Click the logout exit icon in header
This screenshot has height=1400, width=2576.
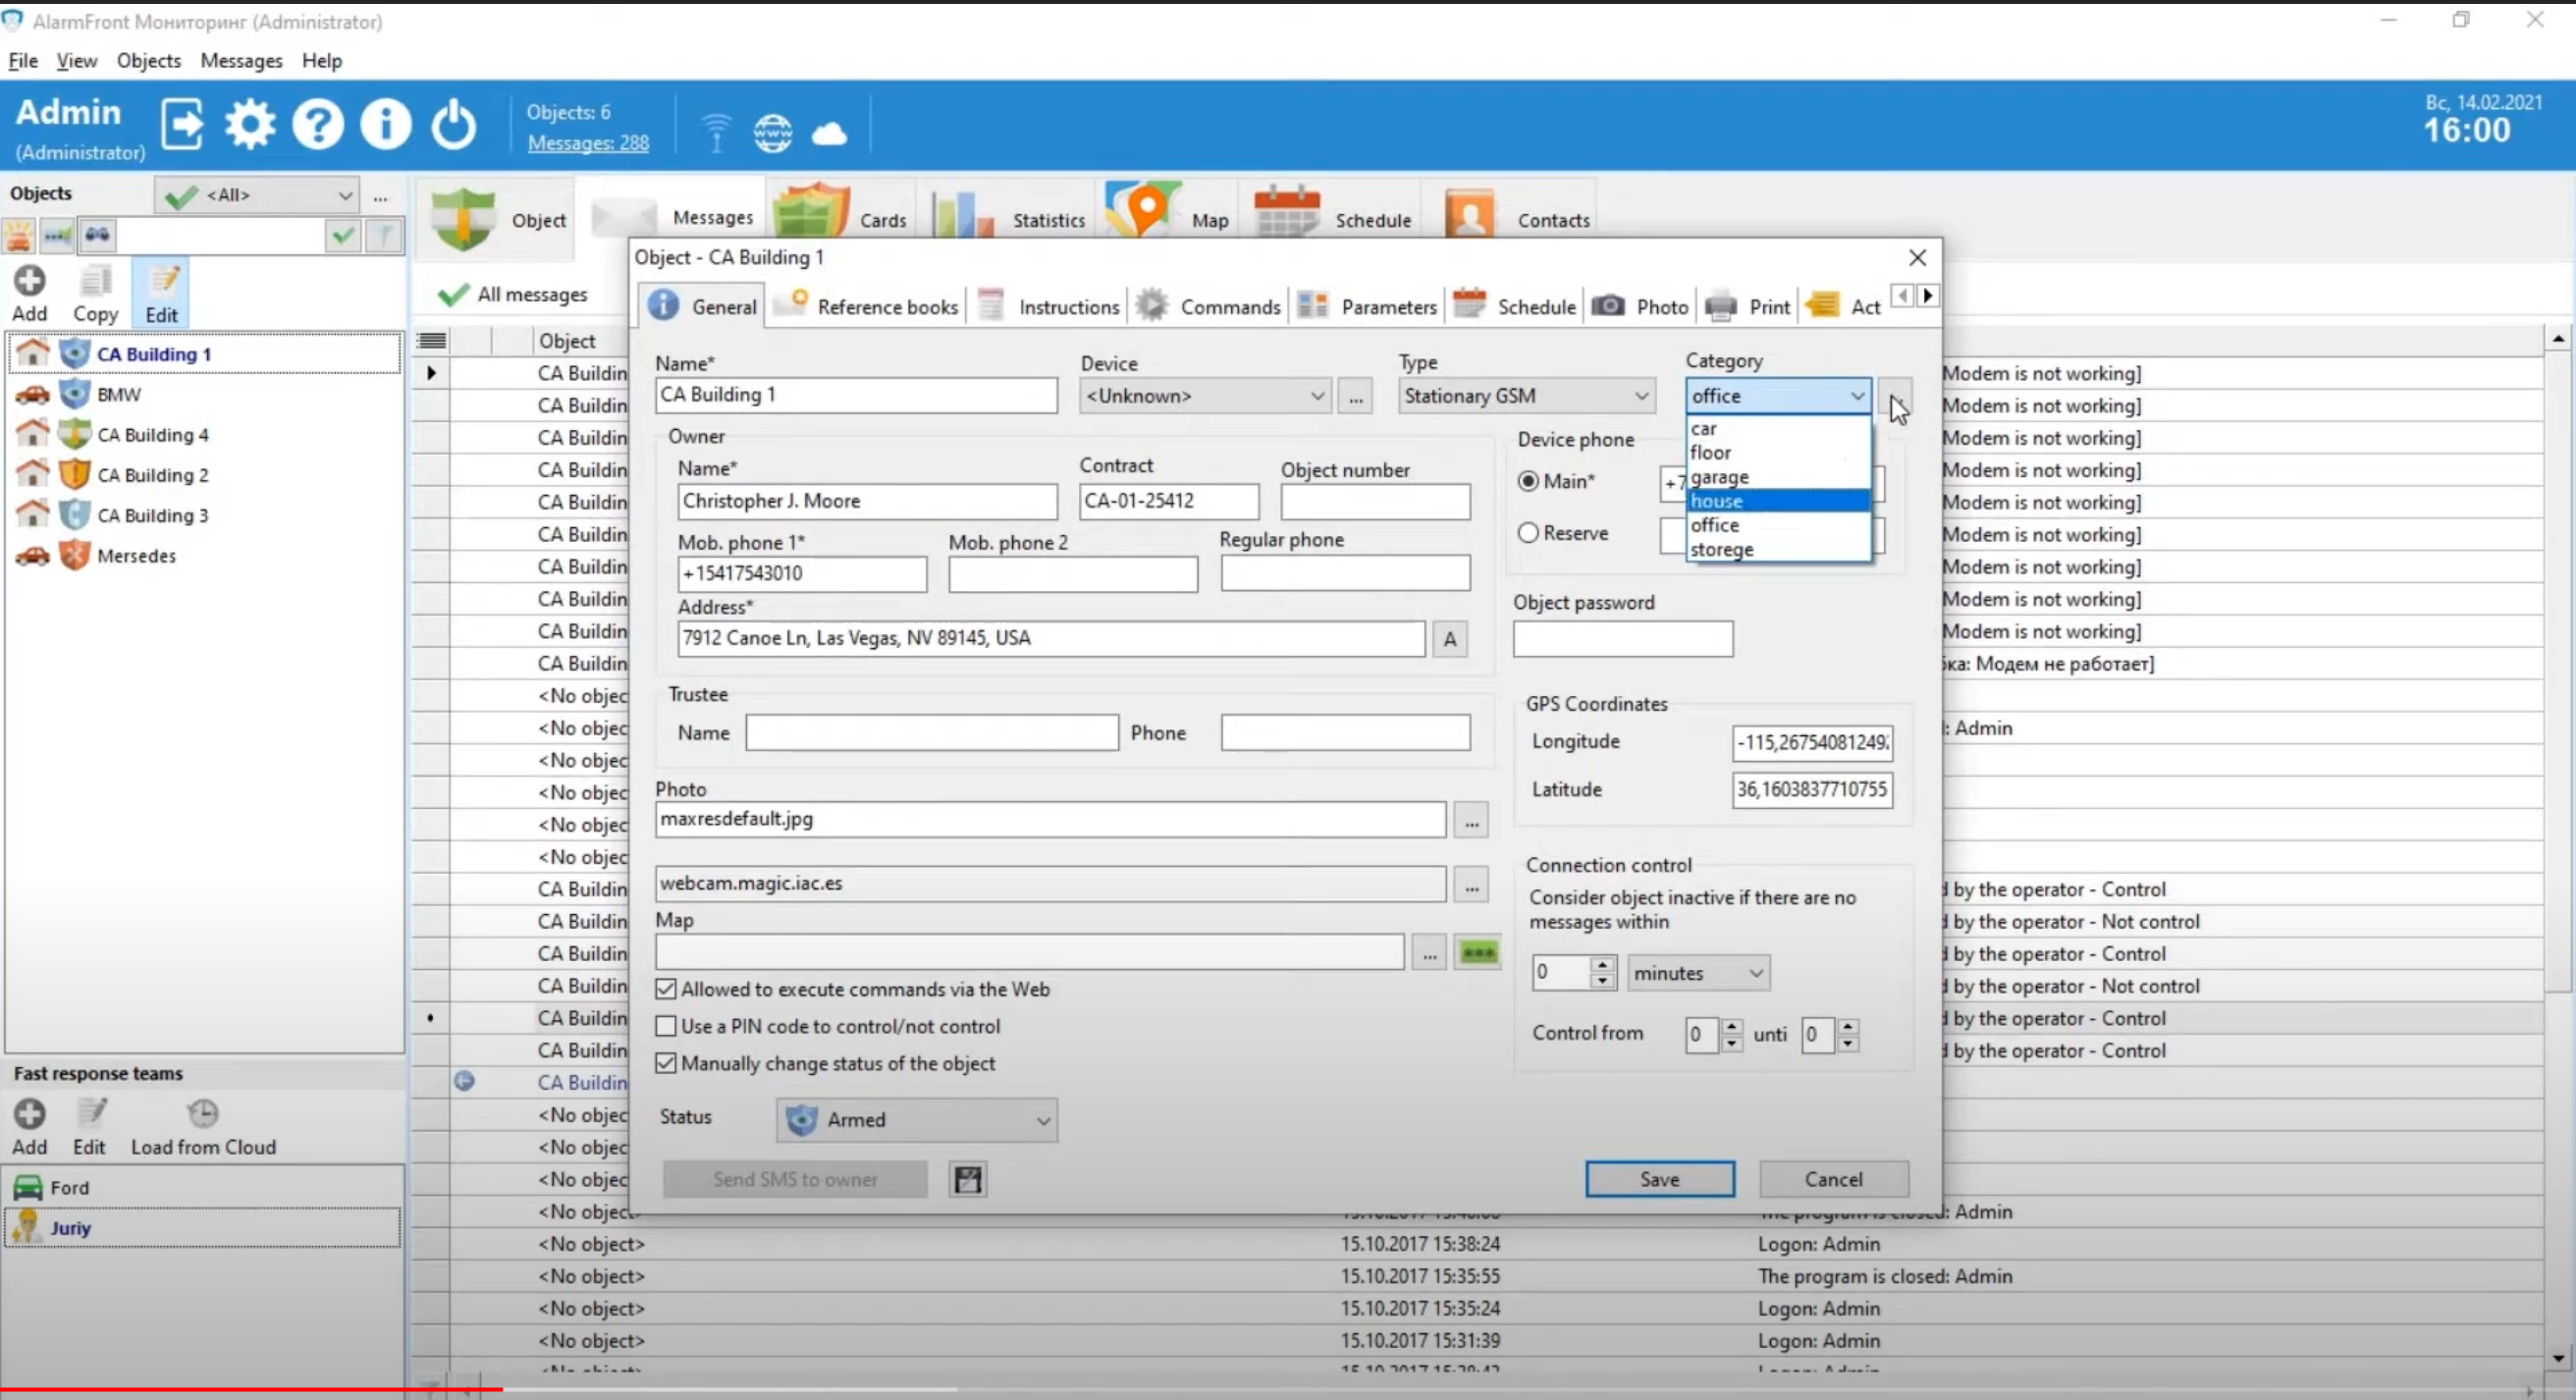click(182, 125)
